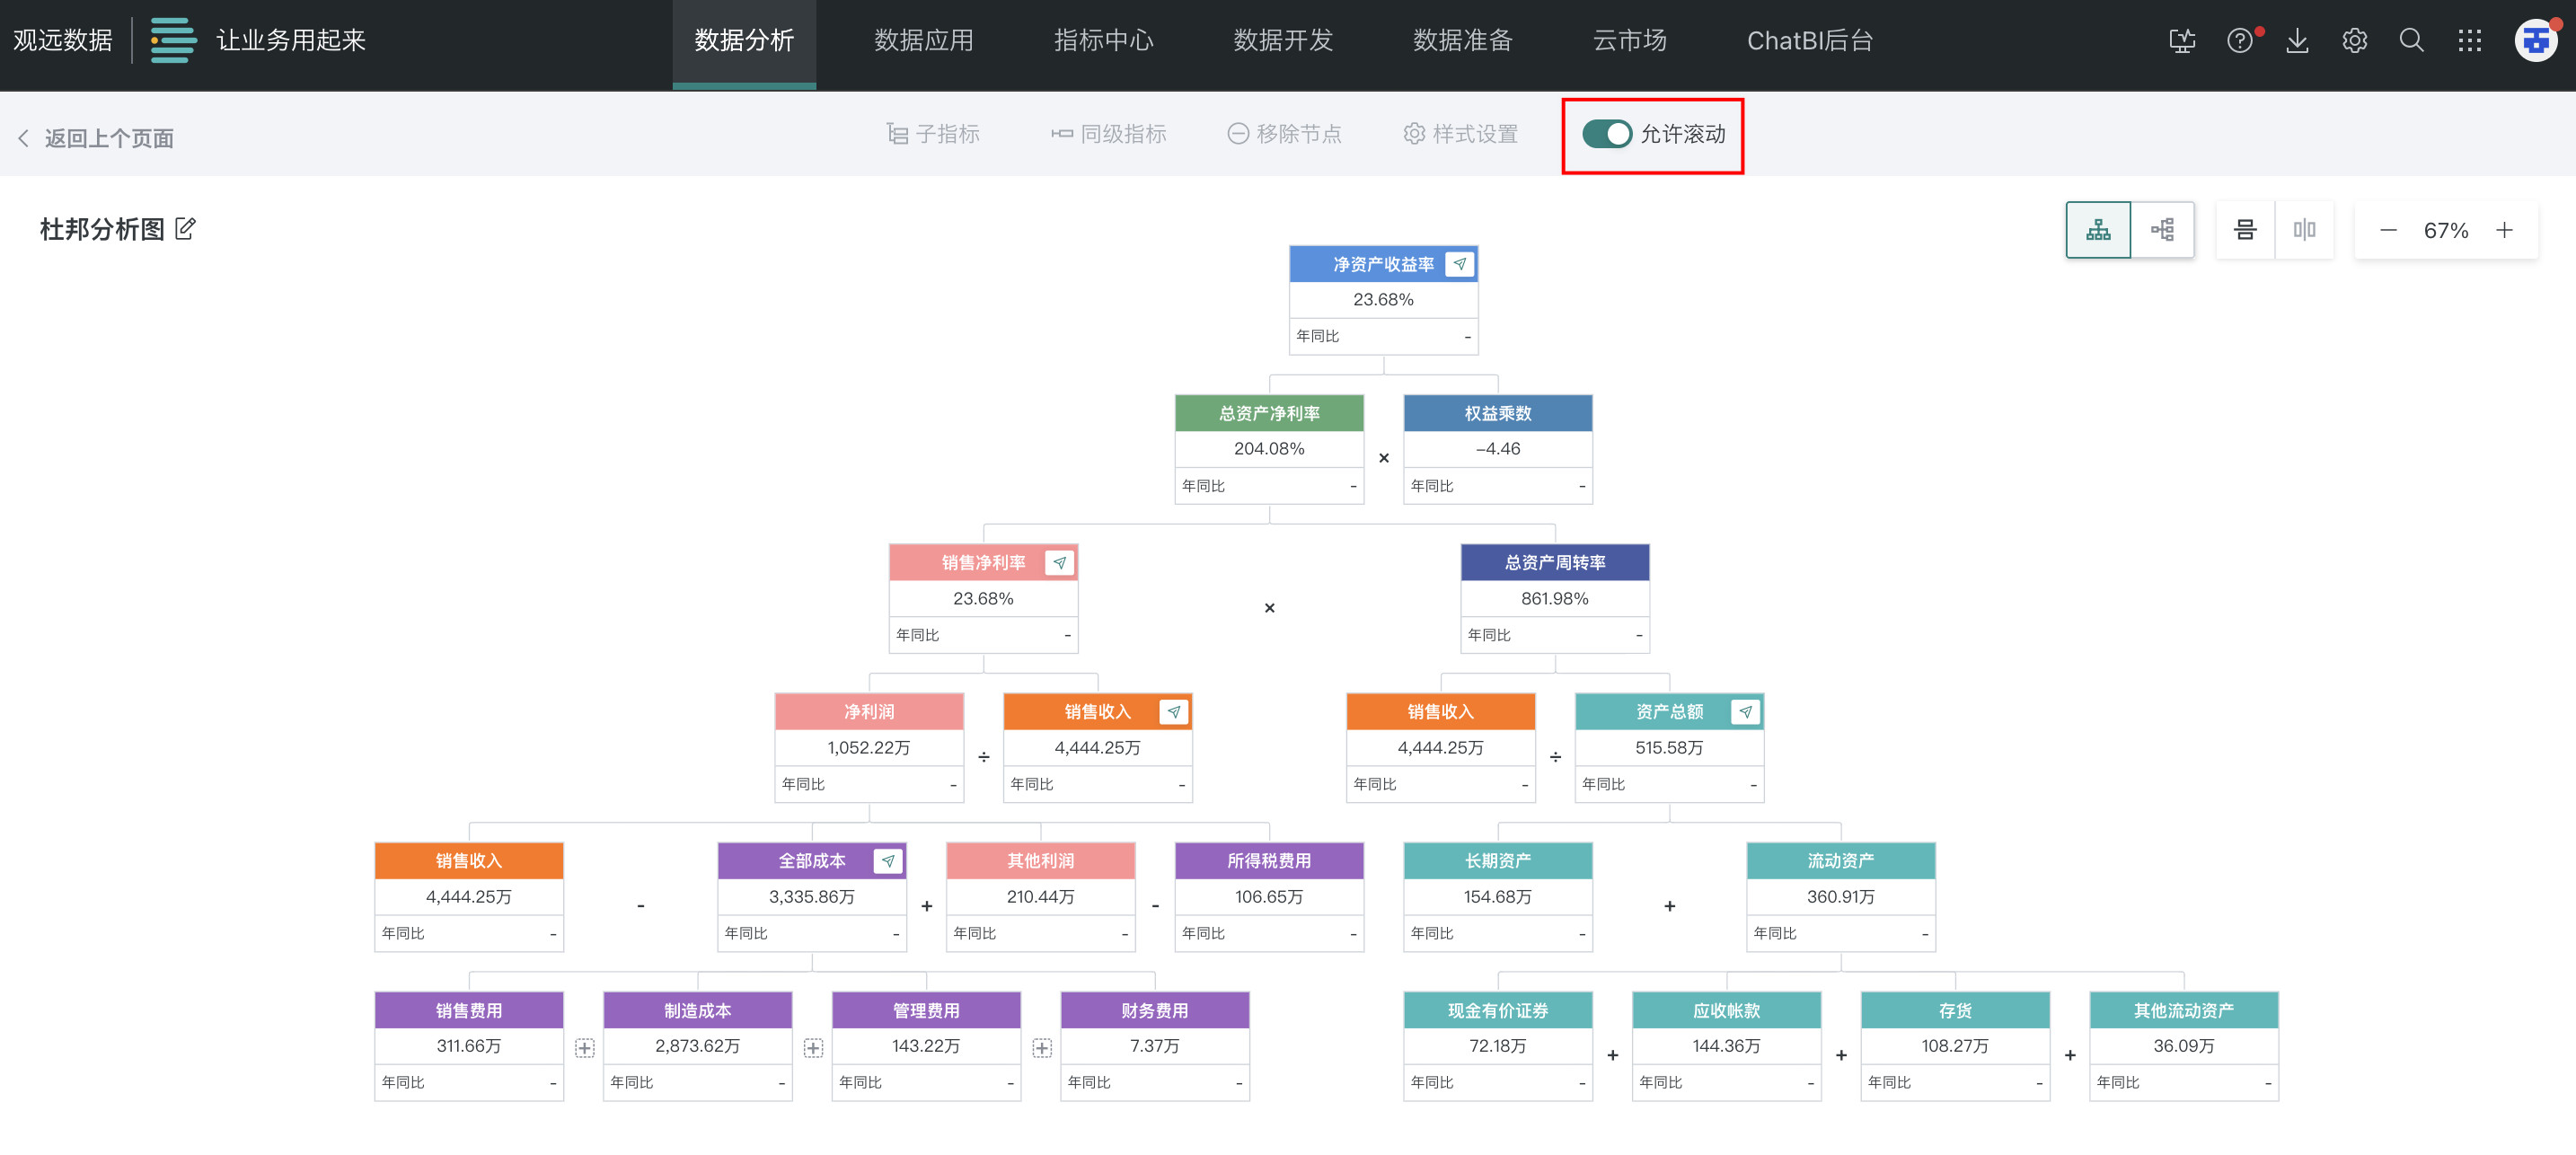This screenshot has height=1155, width=2576.
Task: Click the operator box between 销售费用 and 制造成本
Action: [x=585, y=1047]
